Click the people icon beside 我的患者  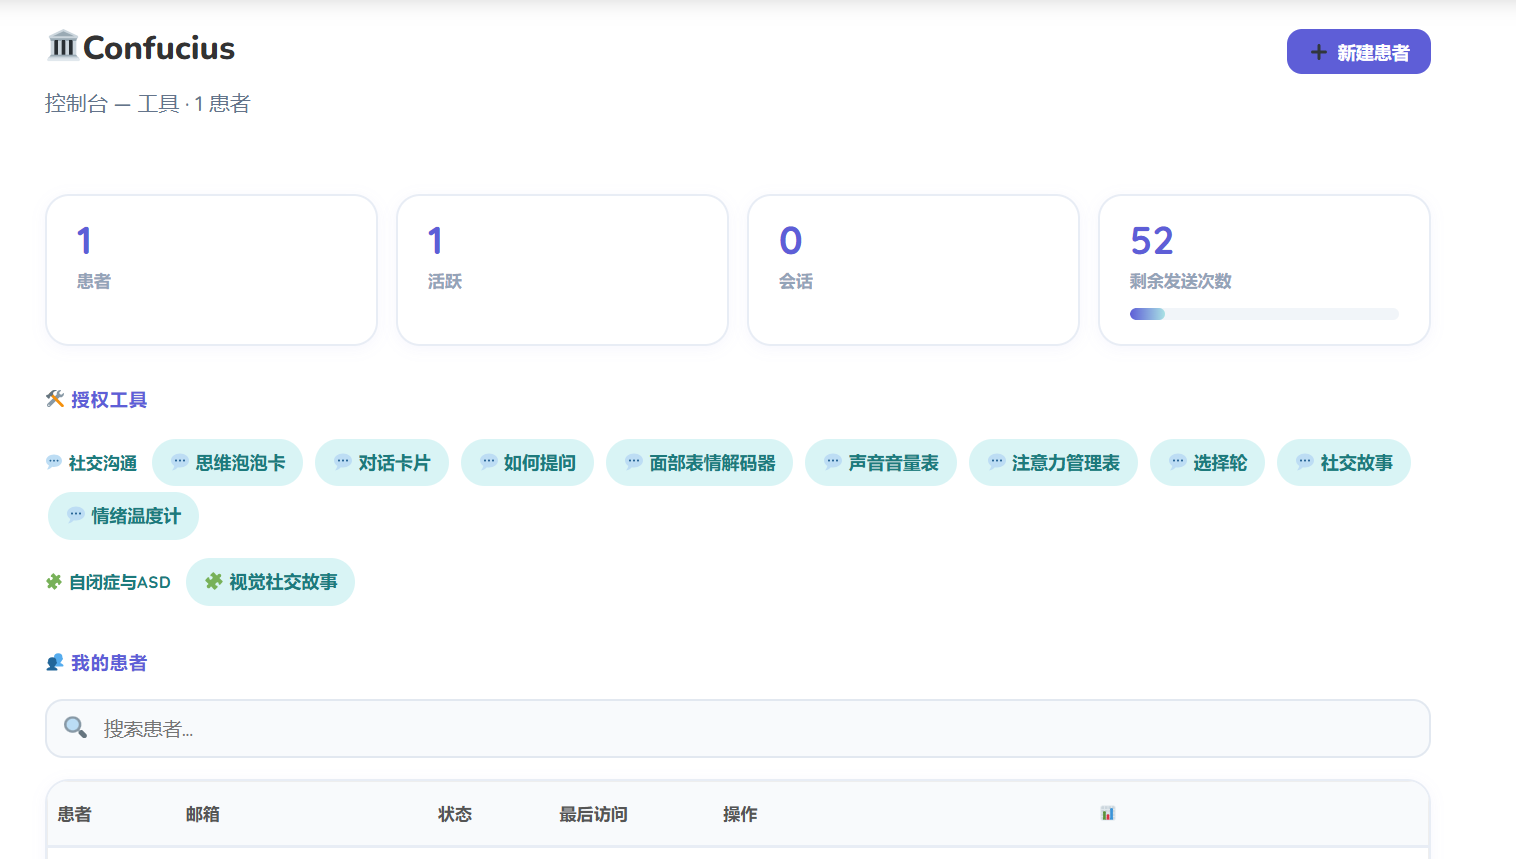[x=55, y=662]
